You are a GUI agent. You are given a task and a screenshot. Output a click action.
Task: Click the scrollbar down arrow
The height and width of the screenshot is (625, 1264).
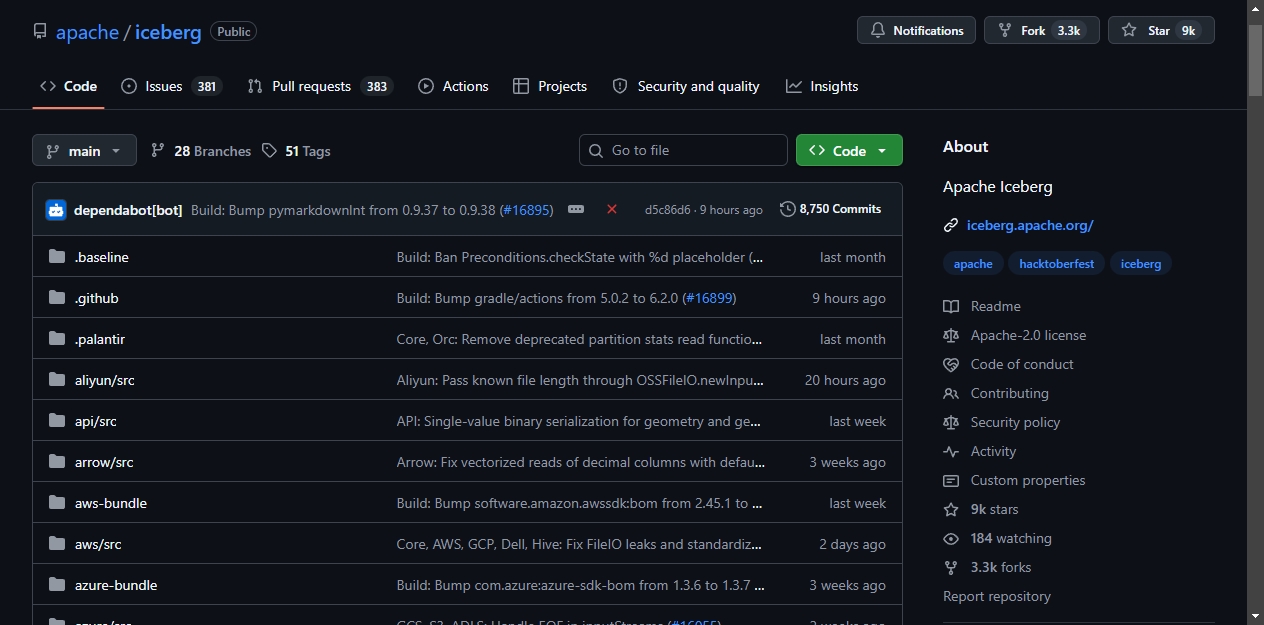pos(1256,616)
